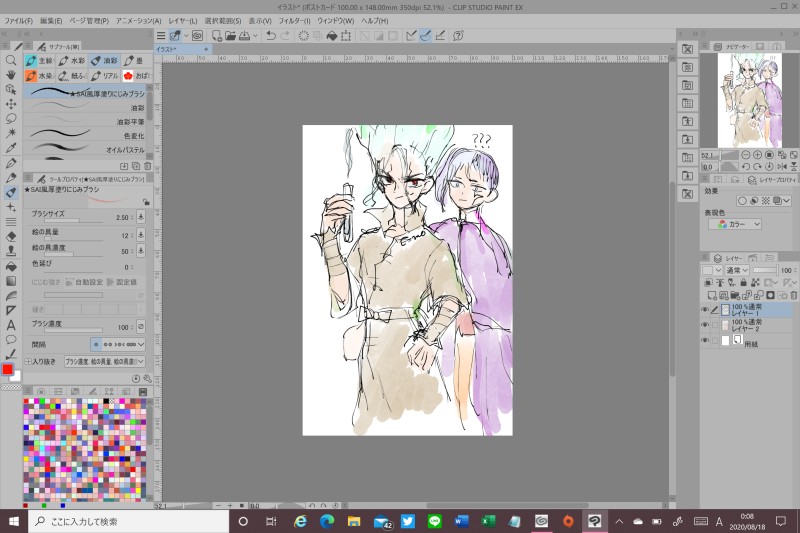The width and height of the screenshot is (800, 533).
Task: Select the 水彩 sub tool group
Action: 72,61
